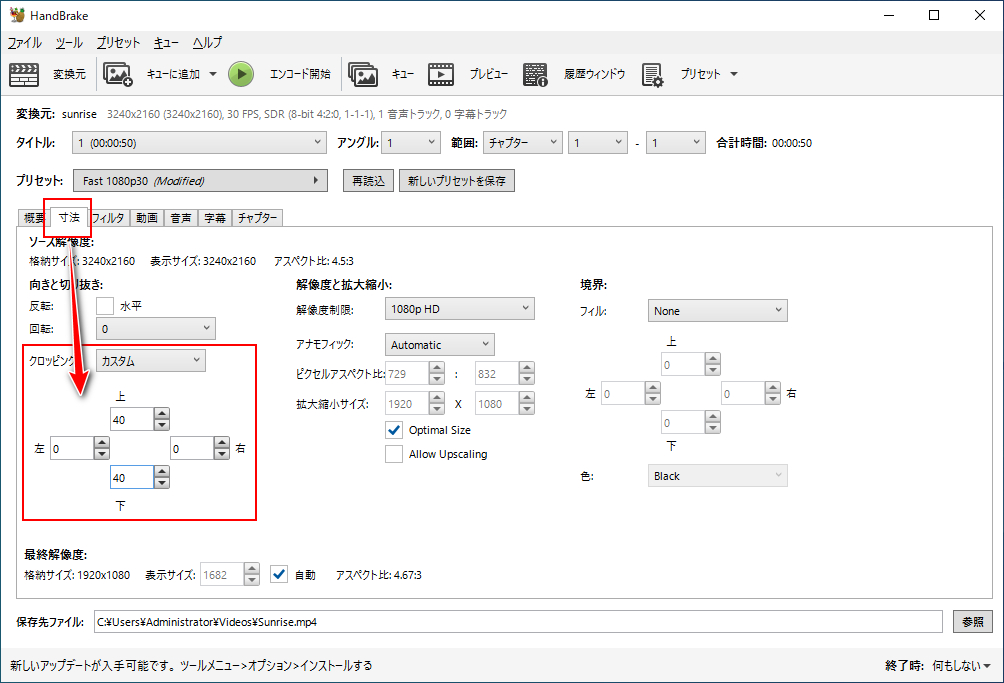
Task: Open the アナモフィック Automatic dropdown
Action: click(x=439, y=345)
